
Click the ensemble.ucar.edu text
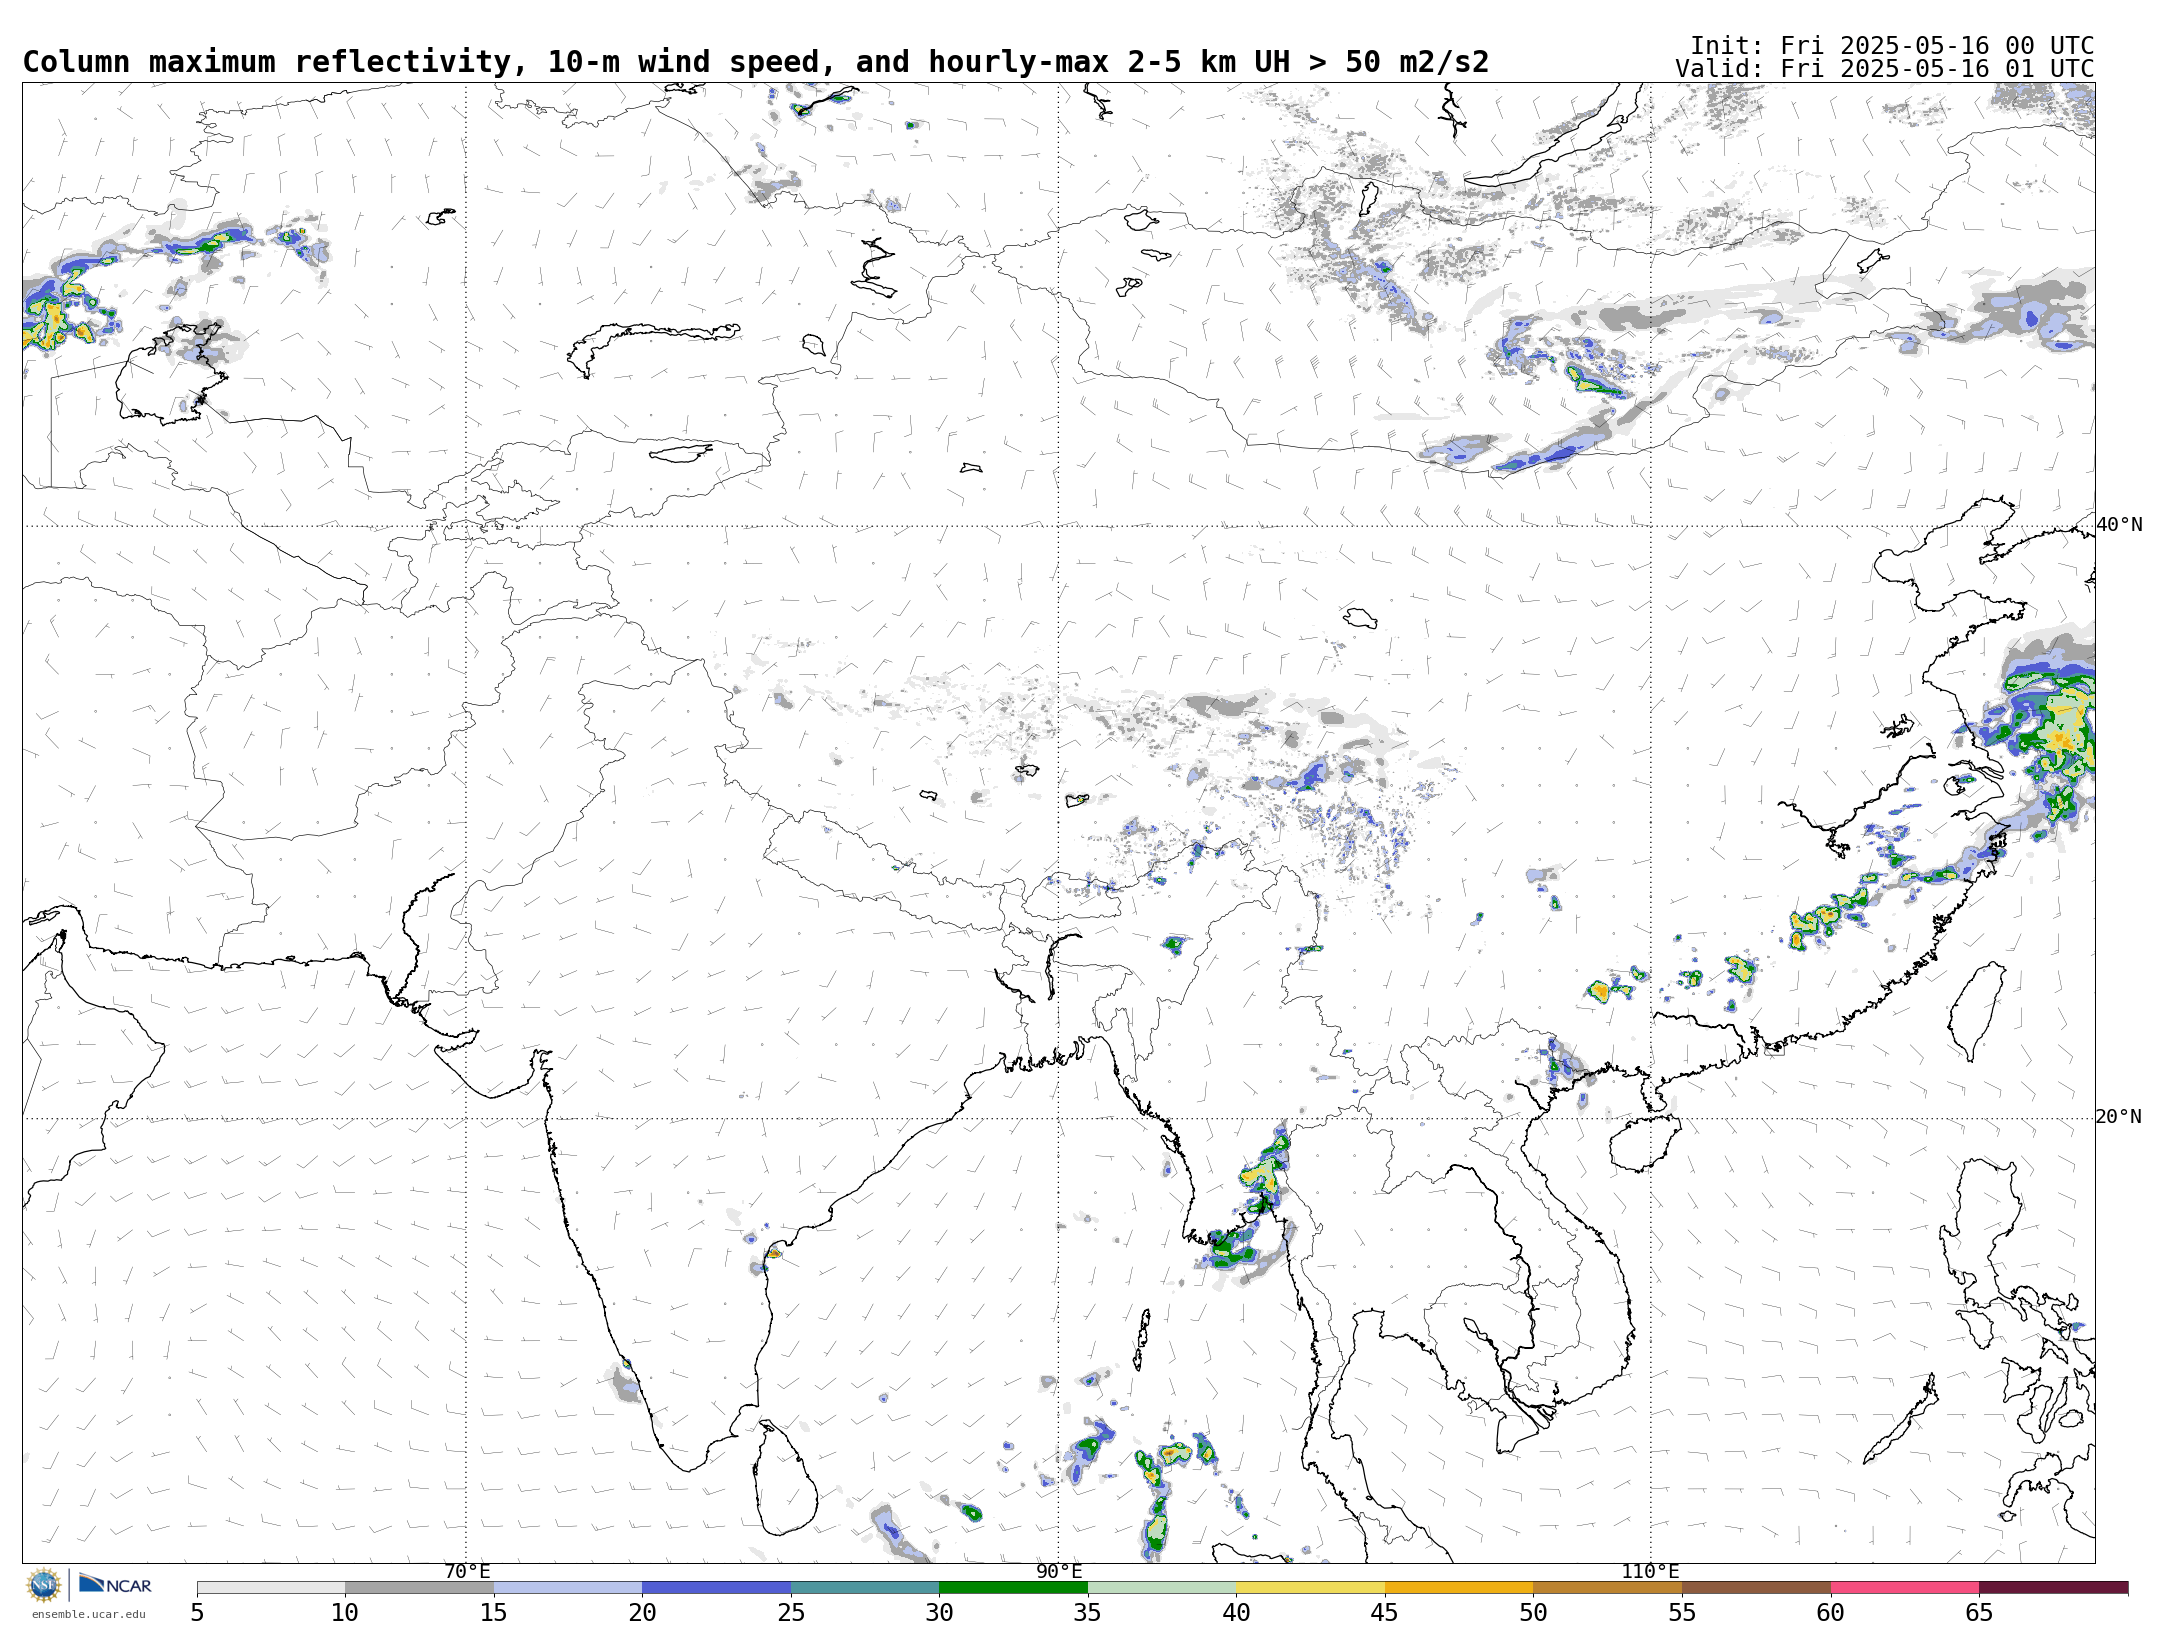coord(88,1614)
